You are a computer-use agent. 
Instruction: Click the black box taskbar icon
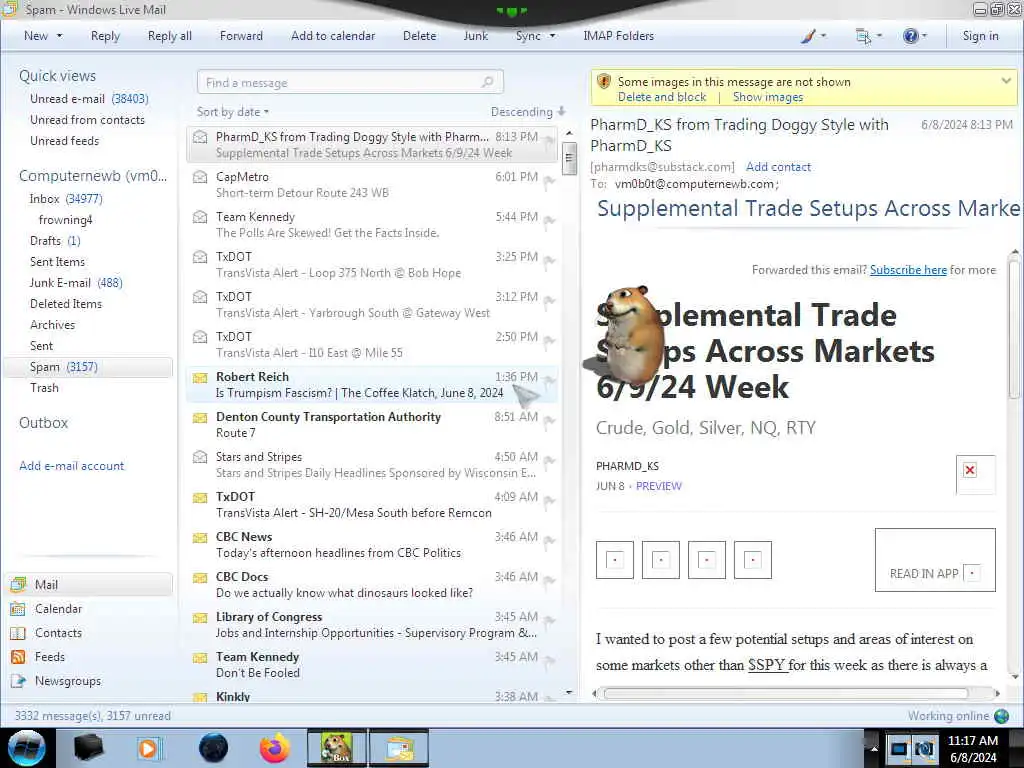(x=88, y=748)
